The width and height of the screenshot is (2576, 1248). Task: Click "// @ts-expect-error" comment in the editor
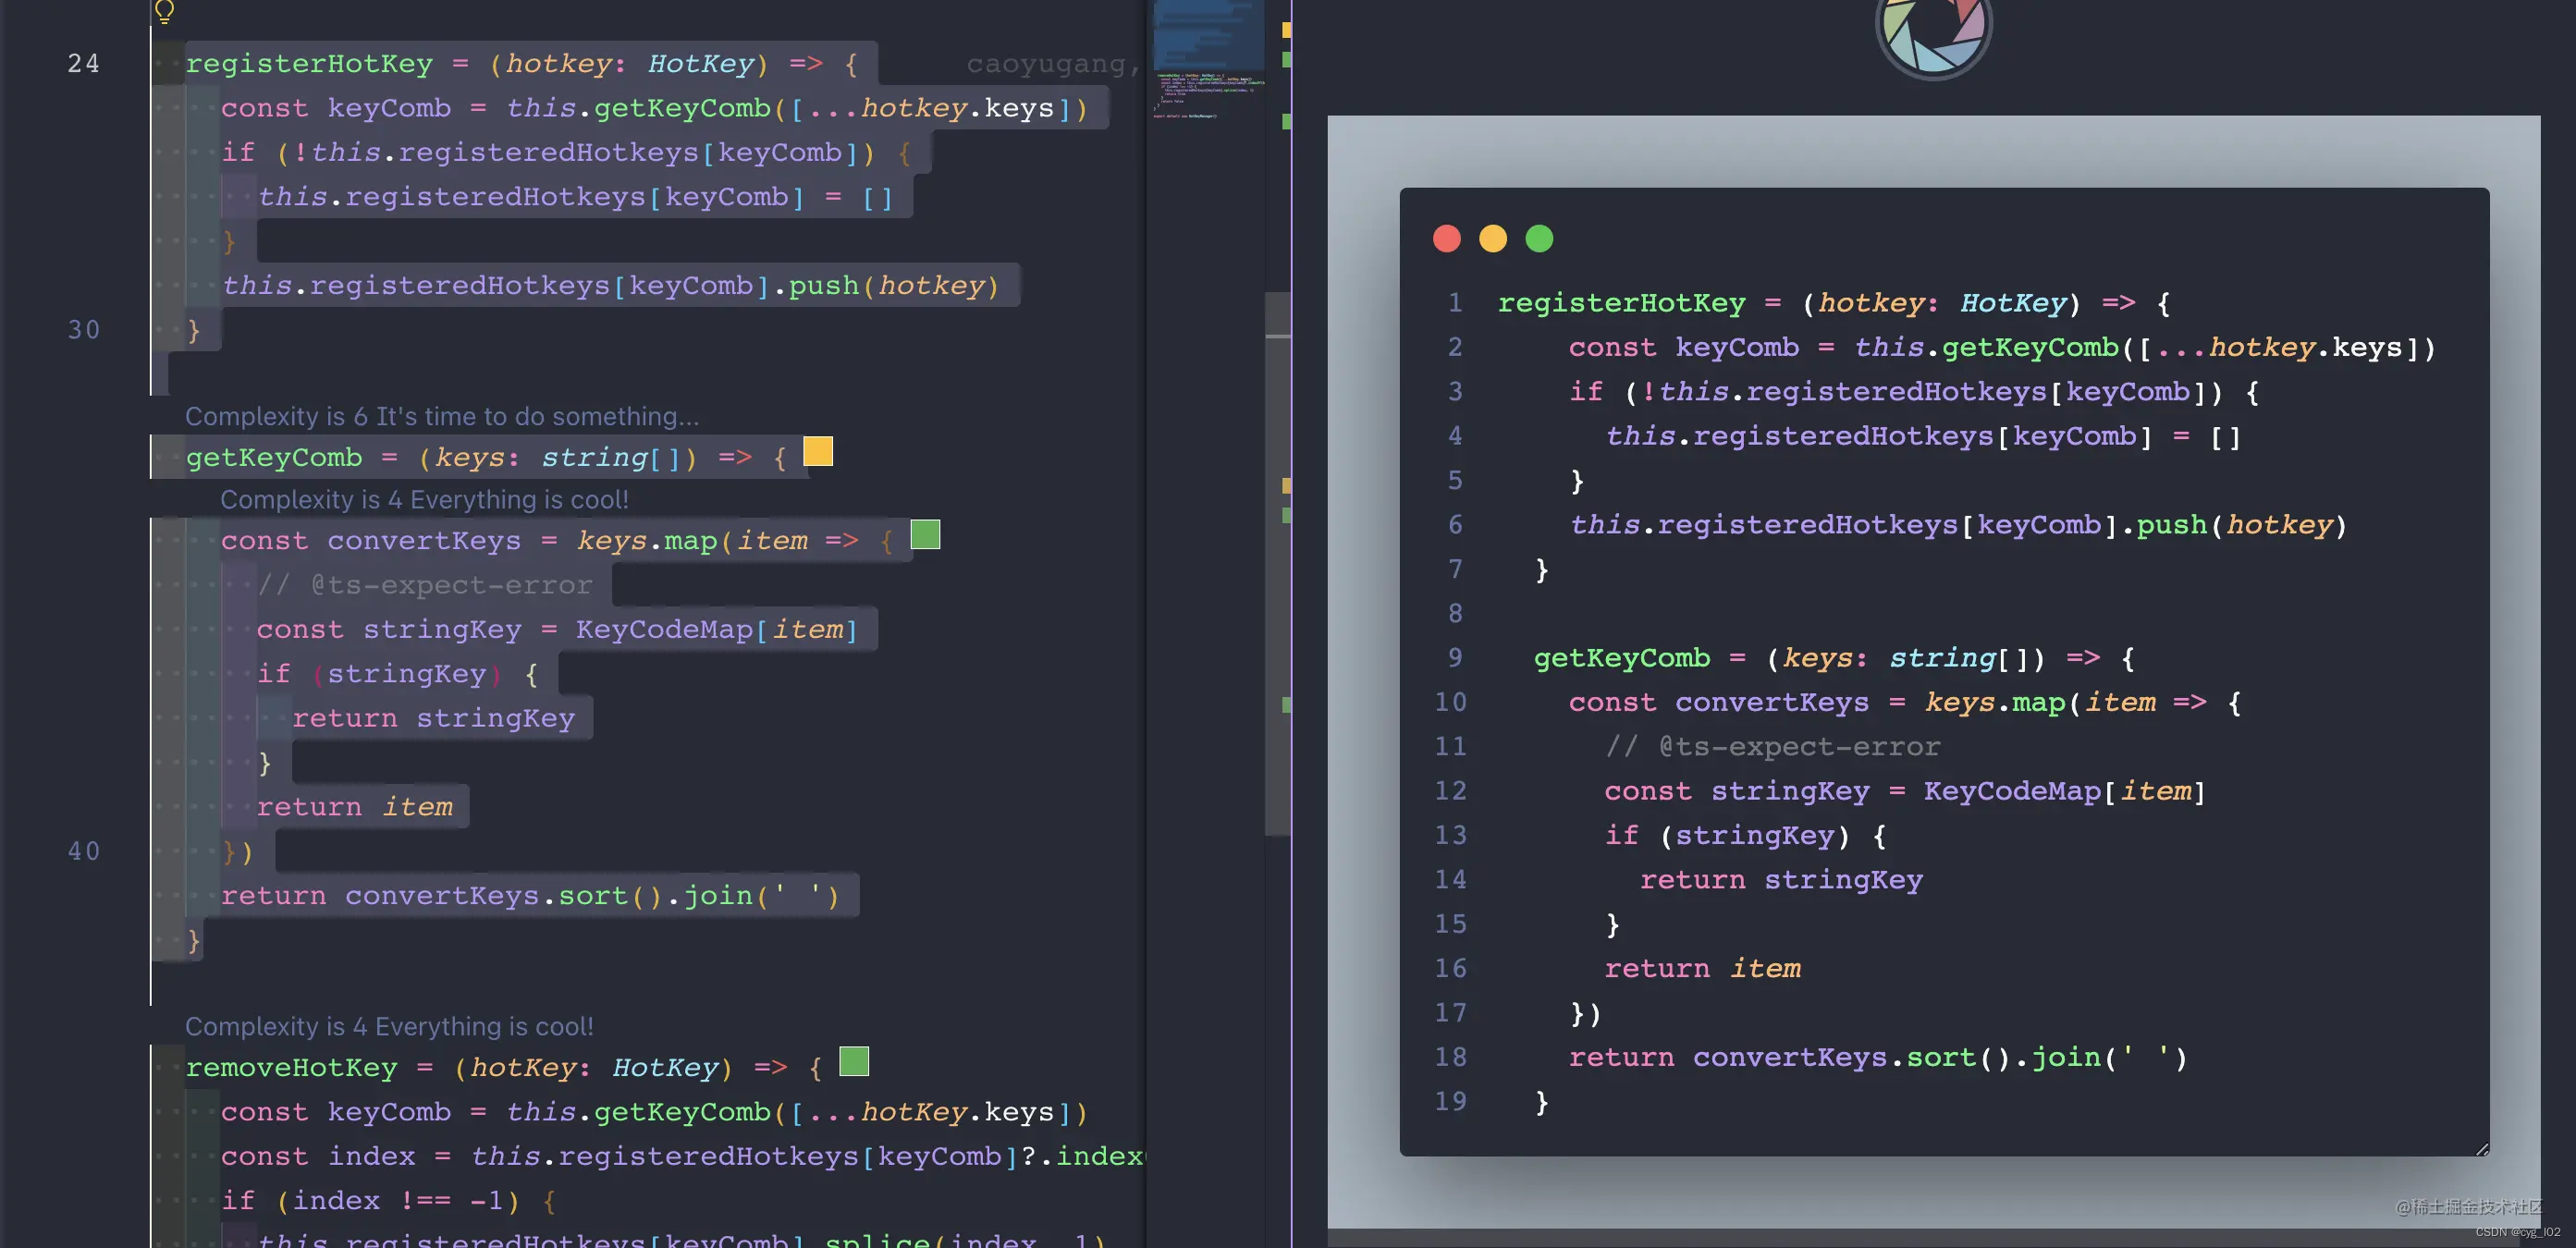[x=424, y=585]
